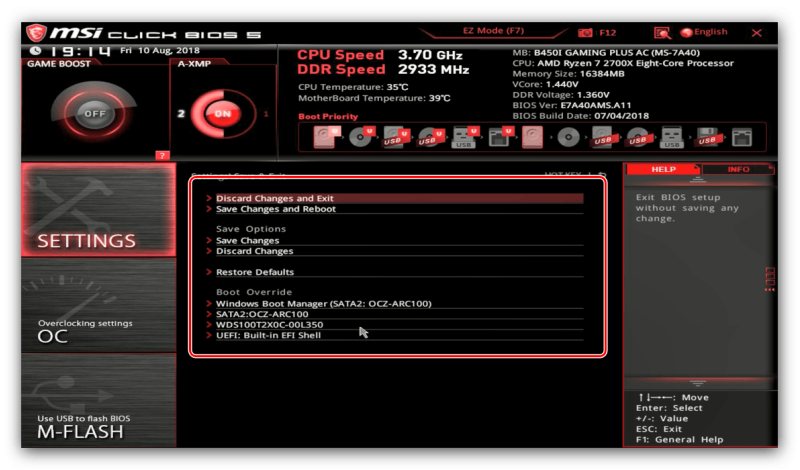The width and height of the screenshot is (800, 470).
Task: Select the legacy CD/DVD boot icon
Action: point(568,137)
